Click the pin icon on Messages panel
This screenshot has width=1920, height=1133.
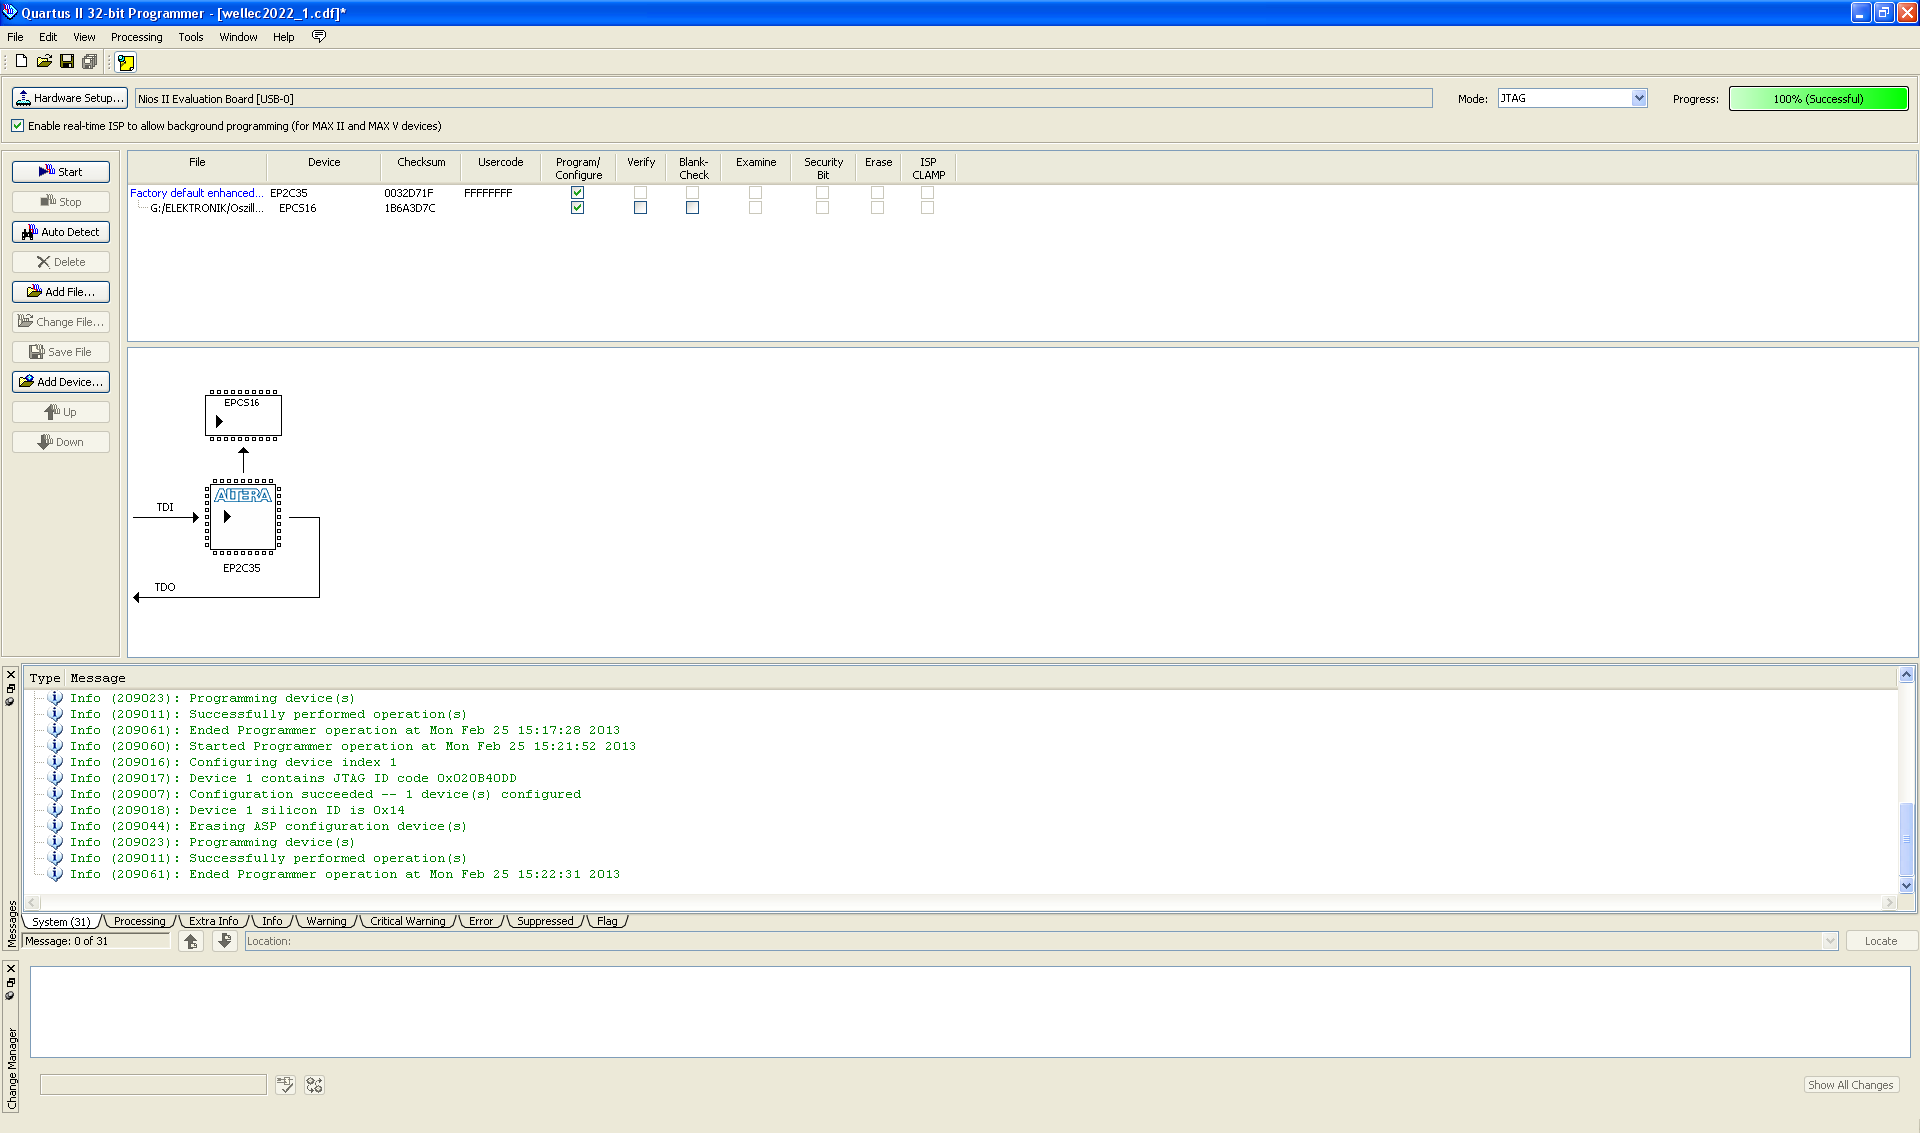10,701
